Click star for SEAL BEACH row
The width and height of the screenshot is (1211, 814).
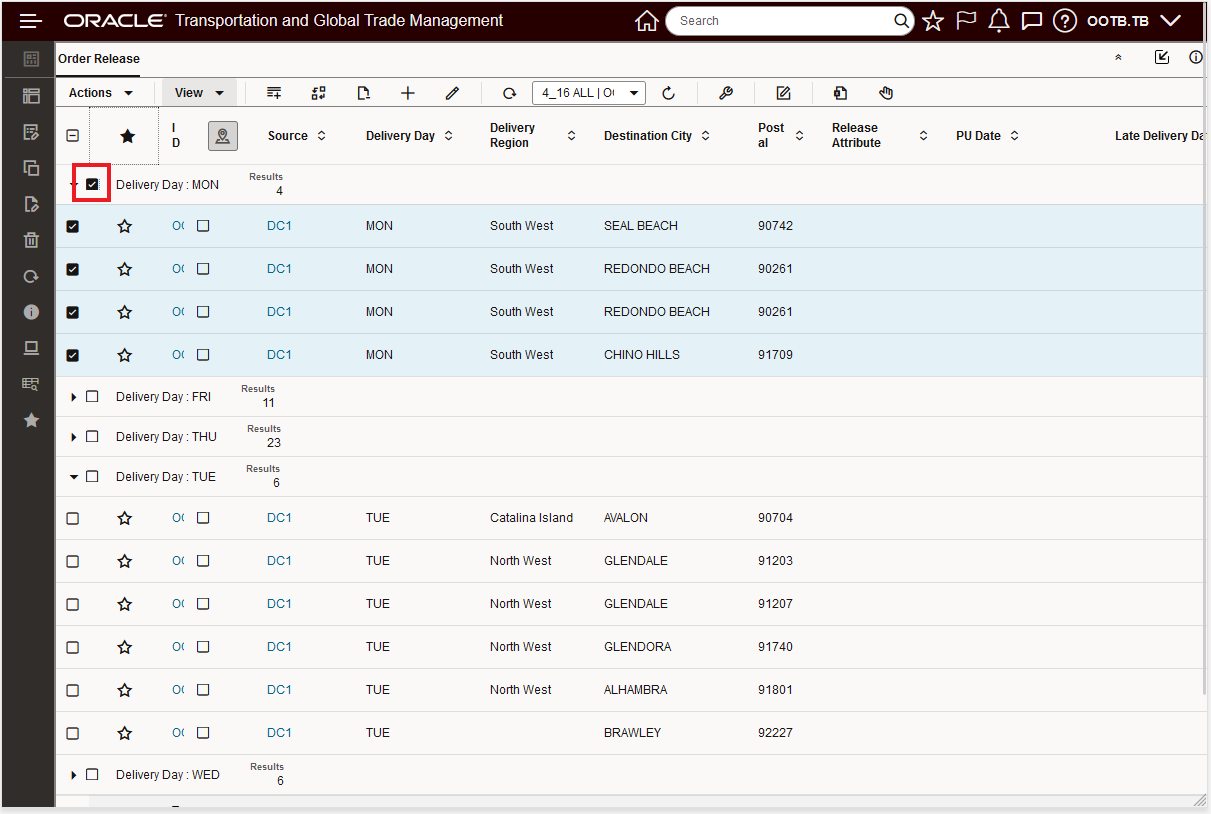tap(125, 226)
